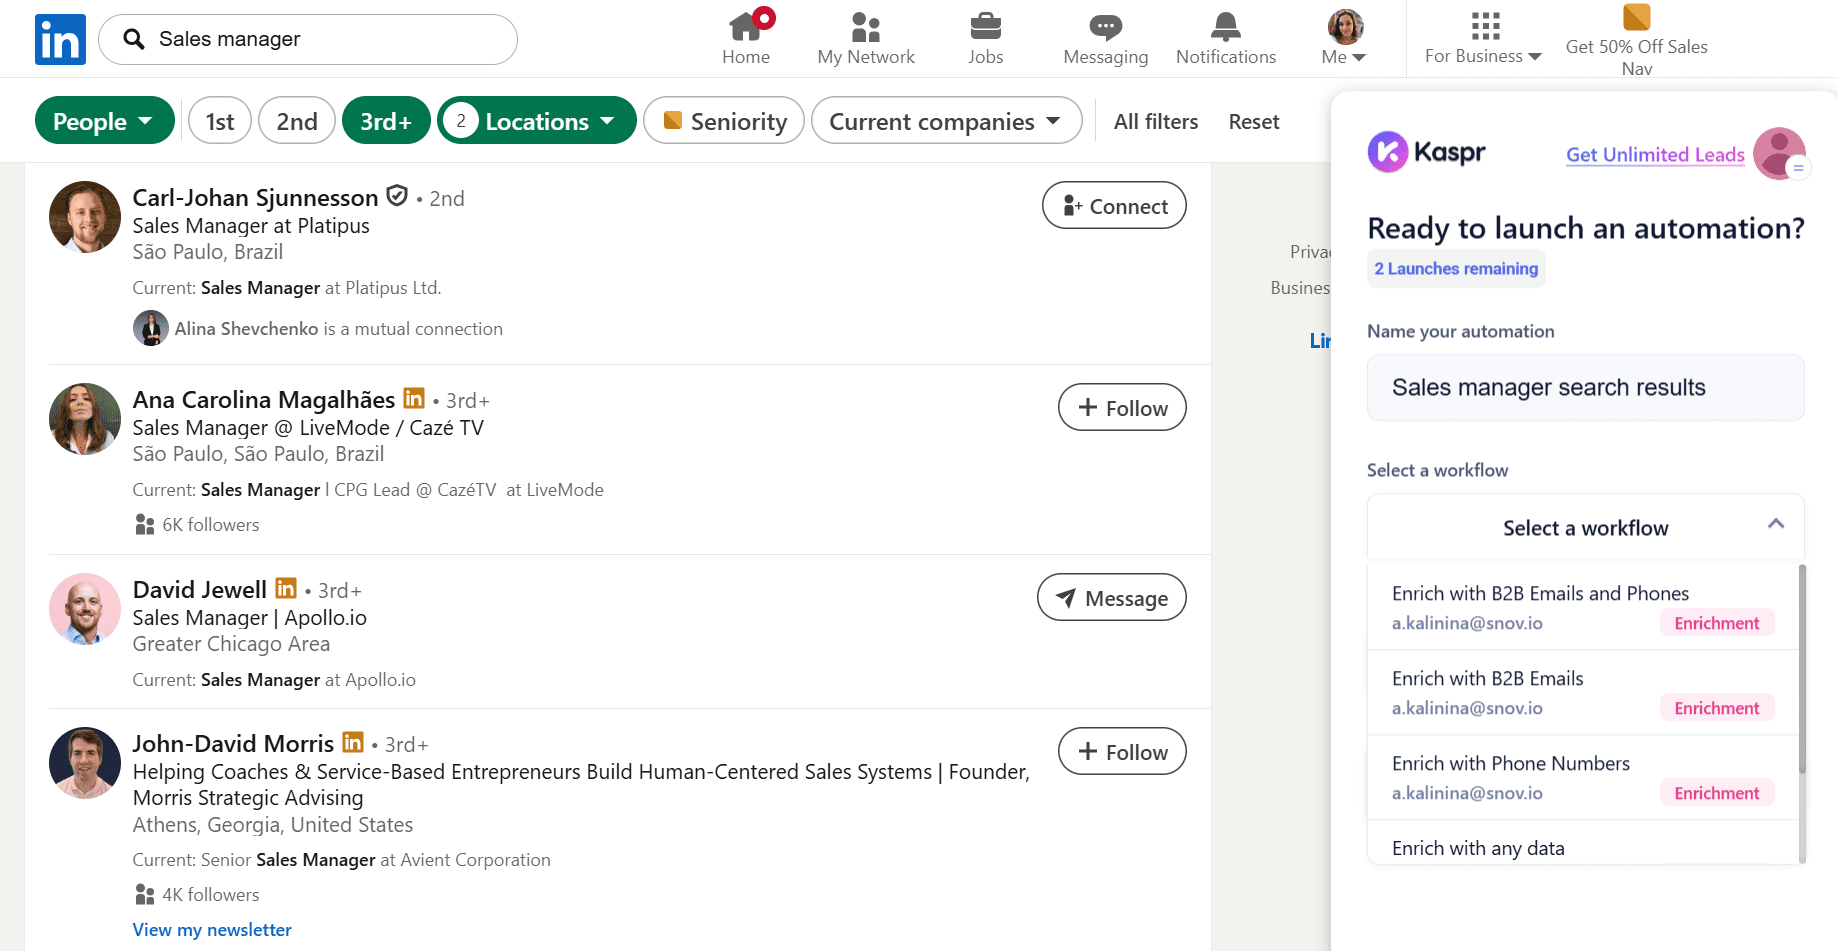The height and width of the screenshot is (951, 1838).
Task: Open Messaging chat icon
Action: [1105, 27]
